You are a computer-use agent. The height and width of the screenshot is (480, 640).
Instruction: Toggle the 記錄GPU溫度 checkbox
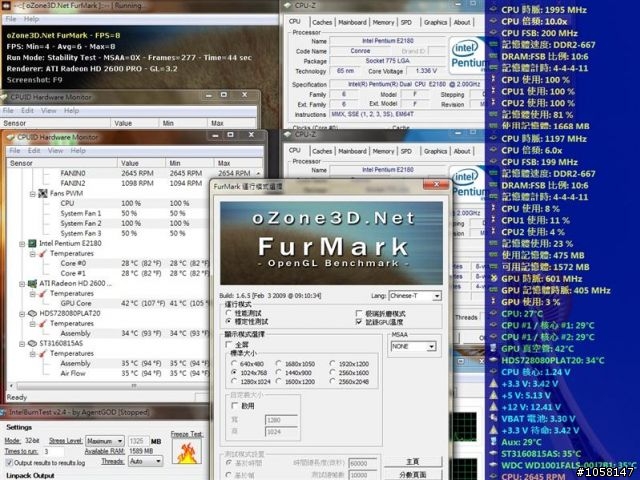point(359,322)
